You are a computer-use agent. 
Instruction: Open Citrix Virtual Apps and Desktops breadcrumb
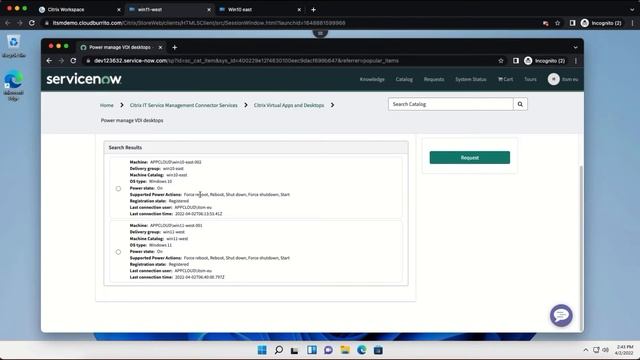coord(289,105)
